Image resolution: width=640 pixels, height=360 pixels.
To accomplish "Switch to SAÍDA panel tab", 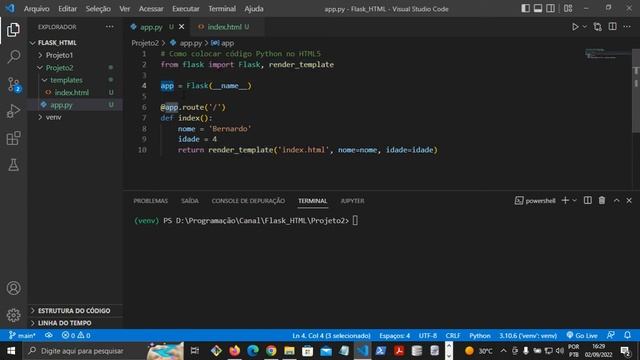I will click(190, 201).
